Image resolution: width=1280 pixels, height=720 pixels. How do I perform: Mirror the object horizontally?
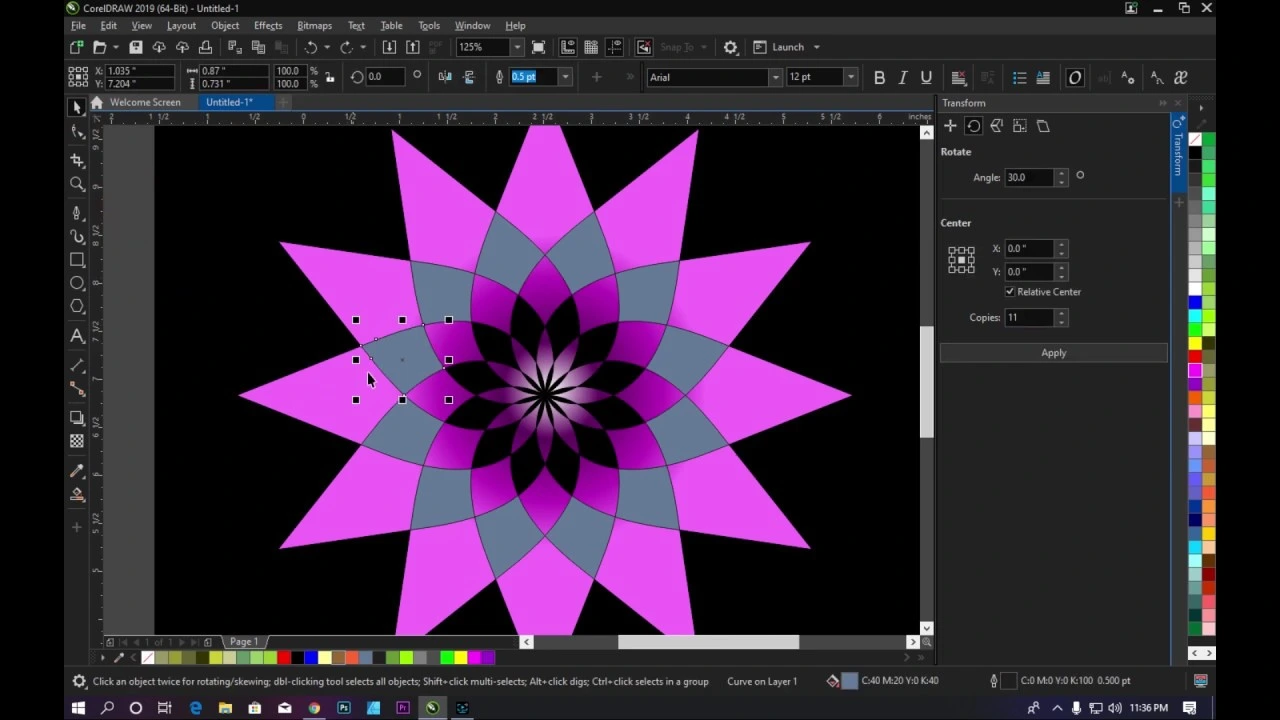(x=445, y=77)
